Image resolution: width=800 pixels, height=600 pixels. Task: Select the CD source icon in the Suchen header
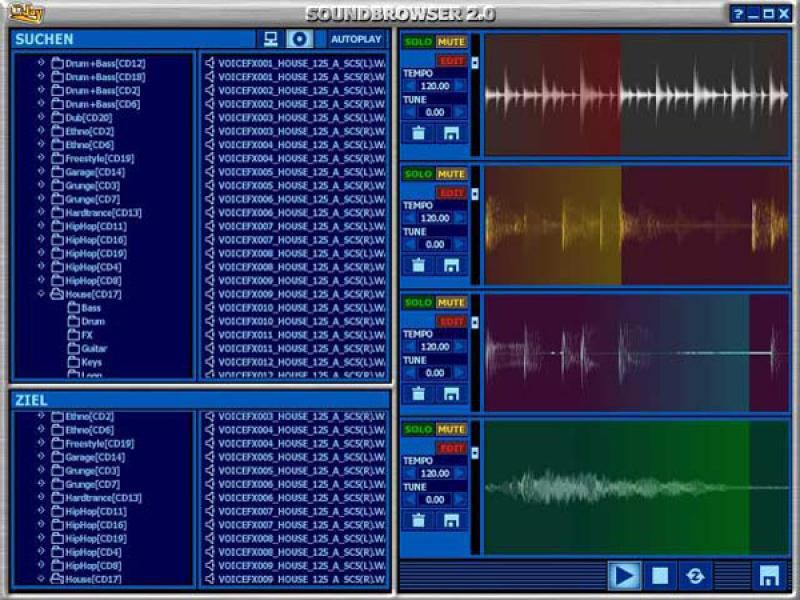[300, 39]
